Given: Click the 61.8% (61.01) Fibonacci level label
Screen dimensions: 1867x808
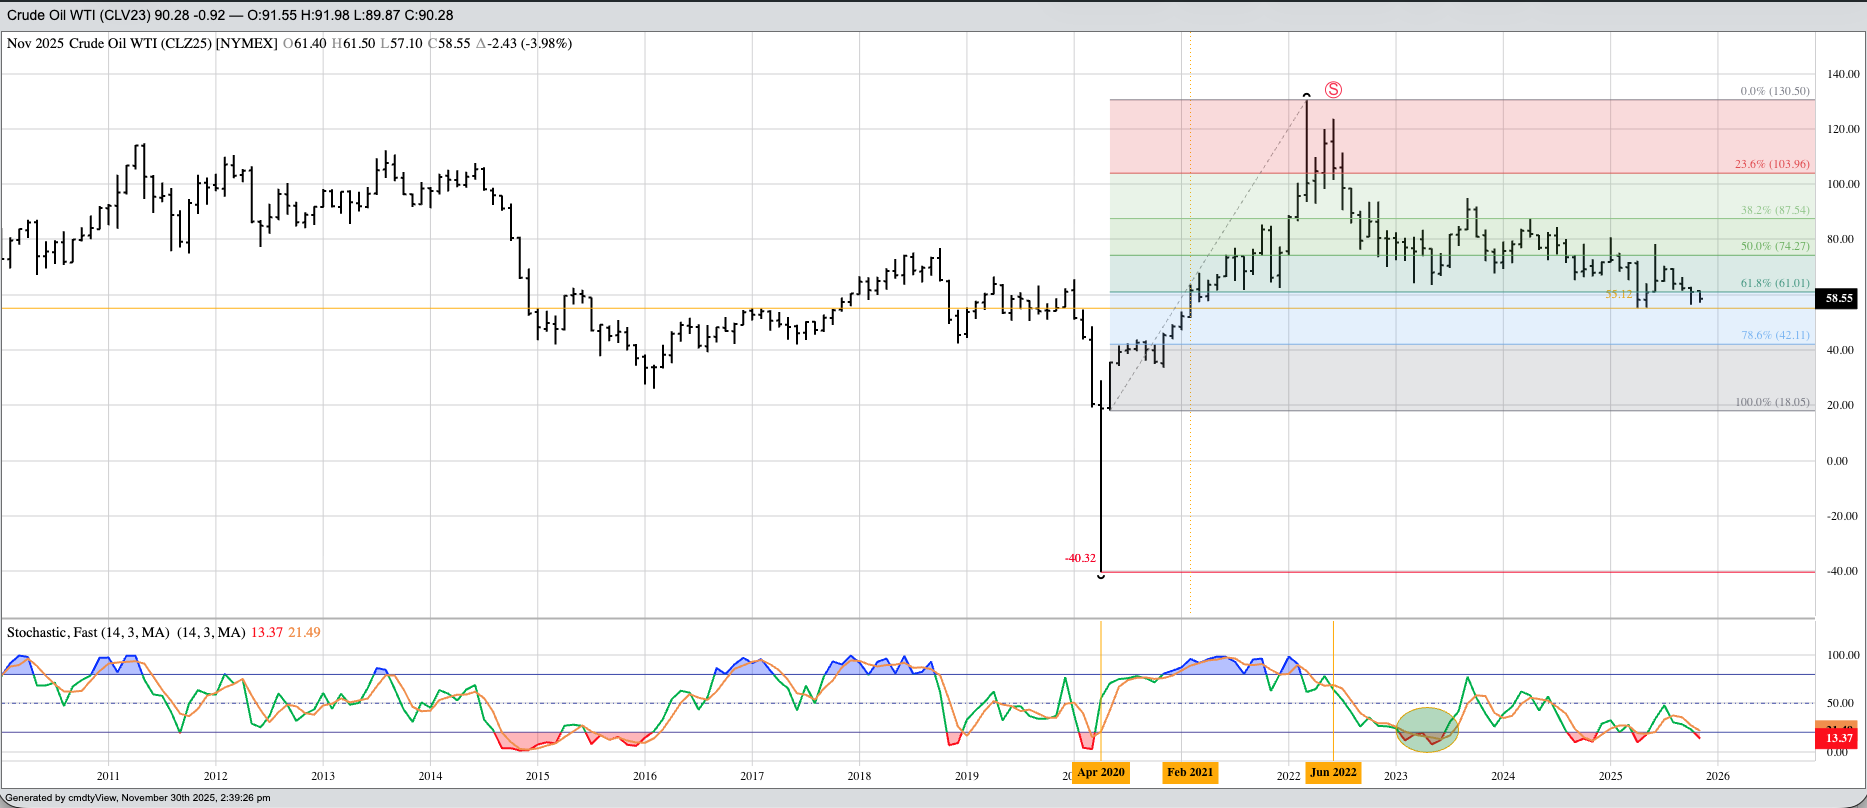Looking at the screenshot, I should 1774,284.
